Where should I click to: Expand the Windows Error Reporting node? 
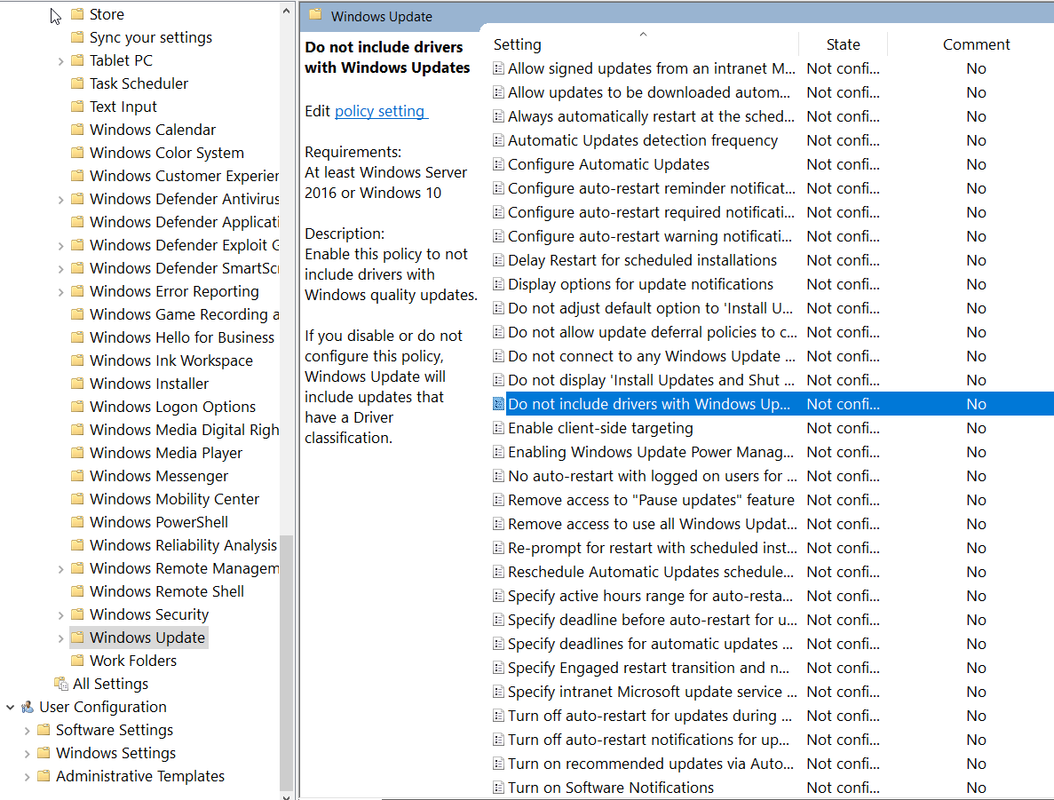pos(60,292)
